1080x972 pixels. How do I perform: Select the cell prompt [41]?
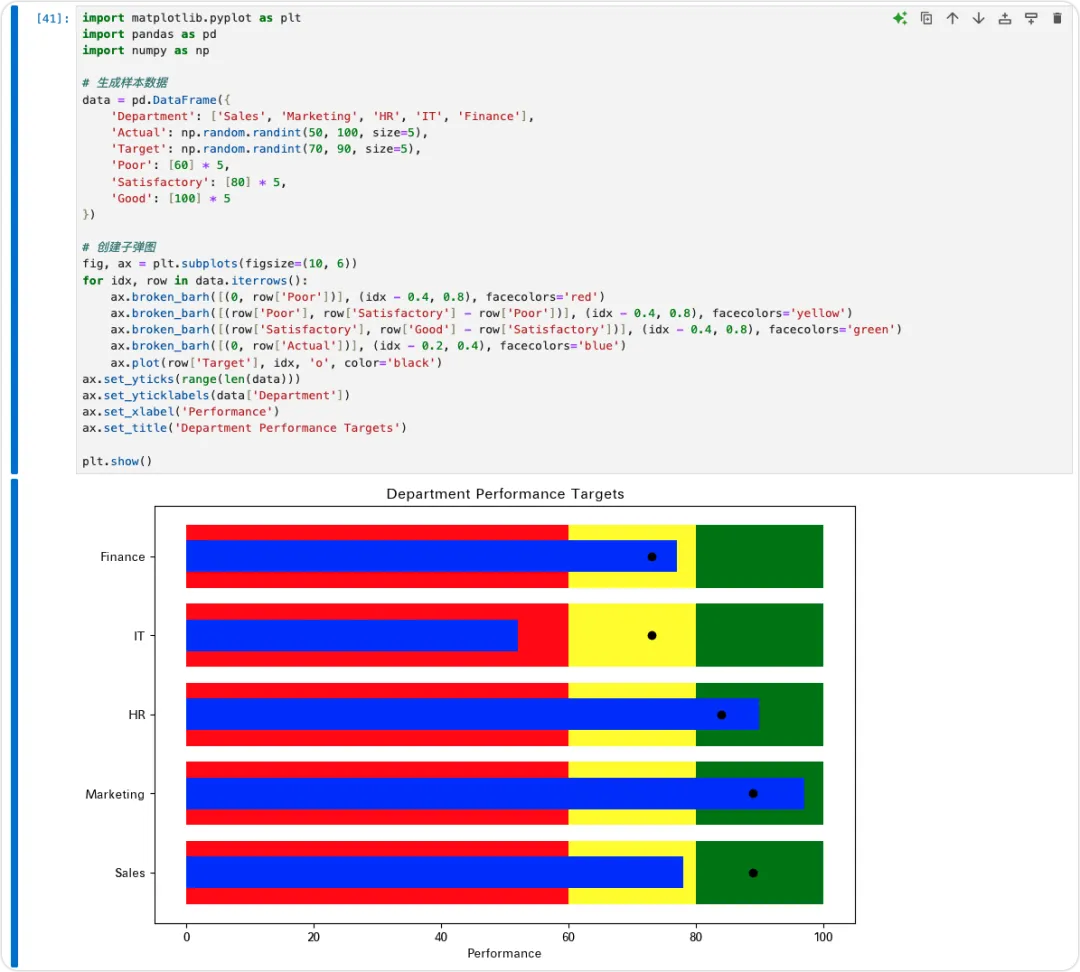pyautogui.click(x=53, y=19)
